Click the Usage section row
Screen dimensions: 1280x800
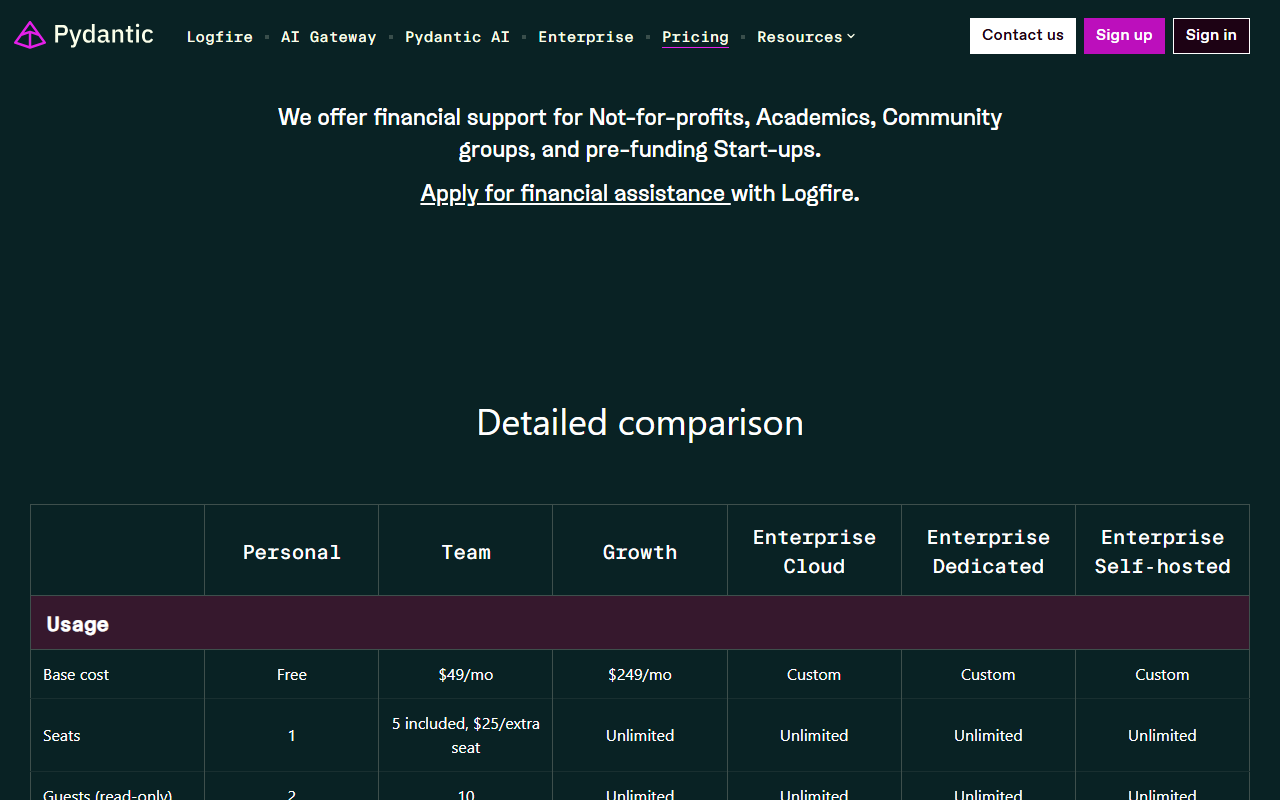click(640, 624)
